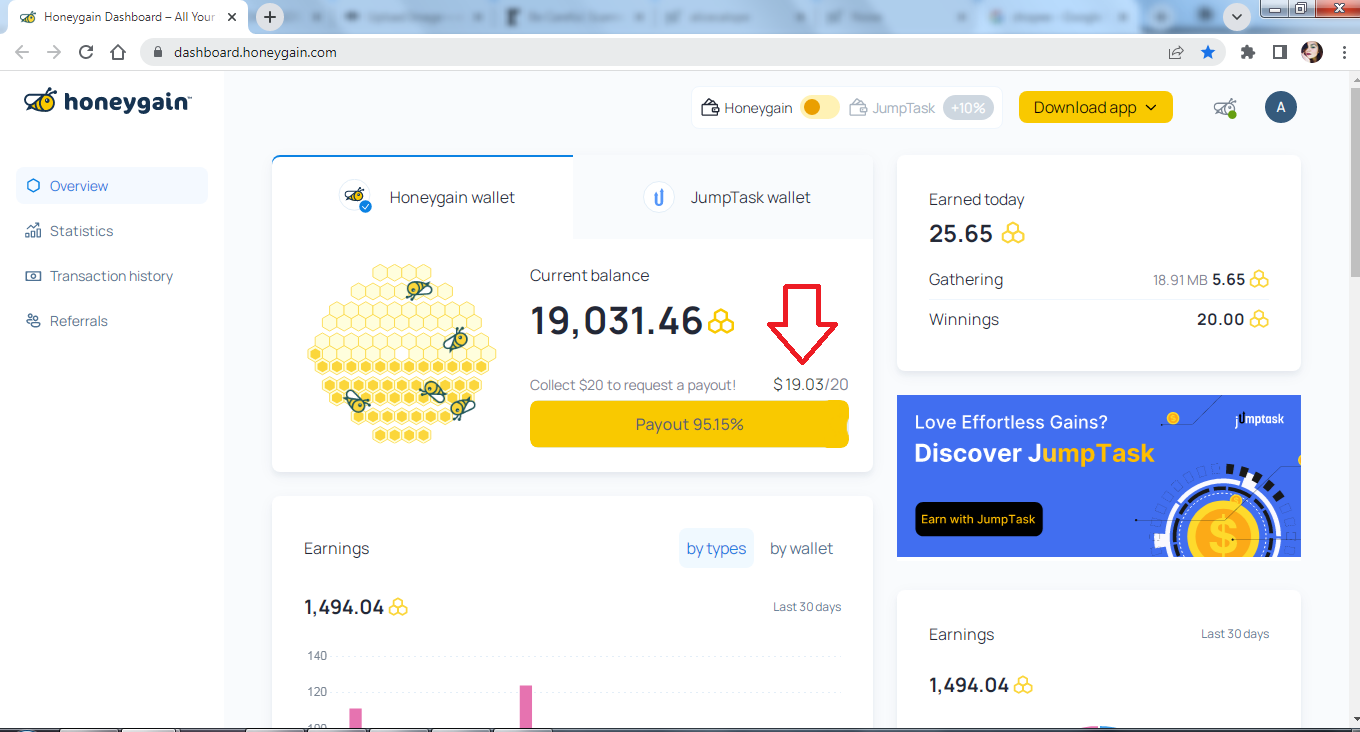Viewport: 1360px width, 732px height.
Task: Click the Gathering row label
Action: (966, 280)
